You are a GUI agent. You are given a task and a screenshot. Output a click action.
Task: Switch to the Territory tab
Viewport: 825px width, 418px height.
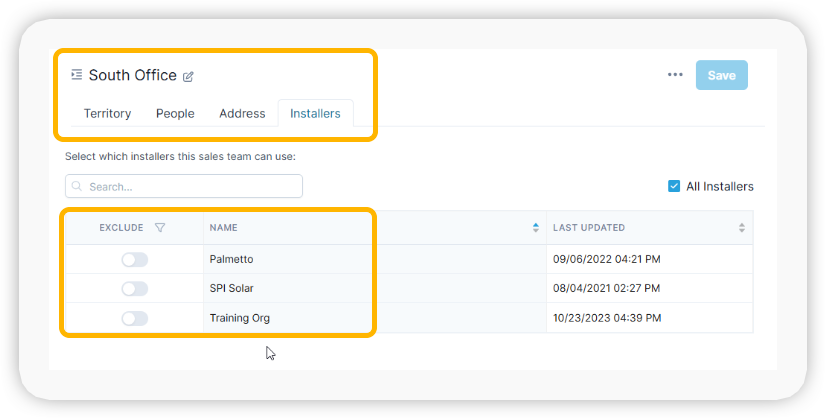pyautogui.click(x=107, y=113)
